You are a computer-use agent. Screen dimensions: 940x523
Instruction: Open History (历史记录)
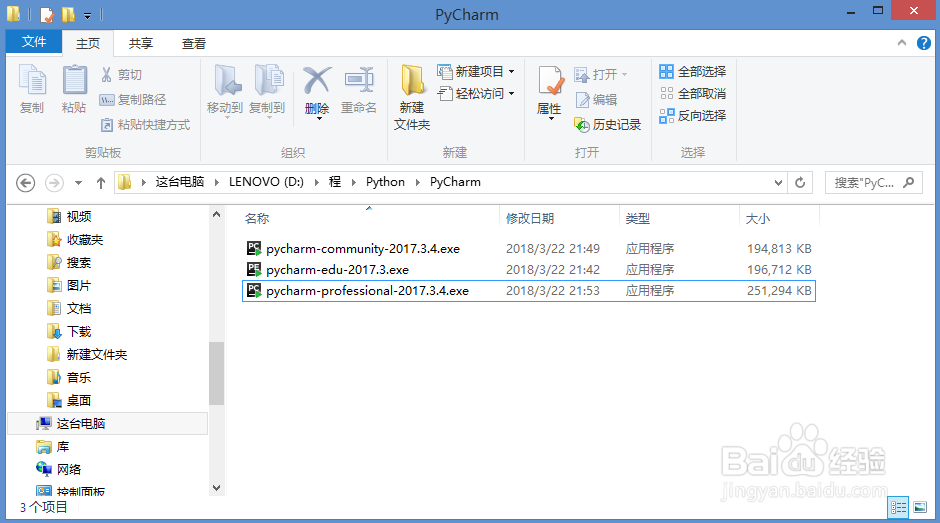click(607, 125)
